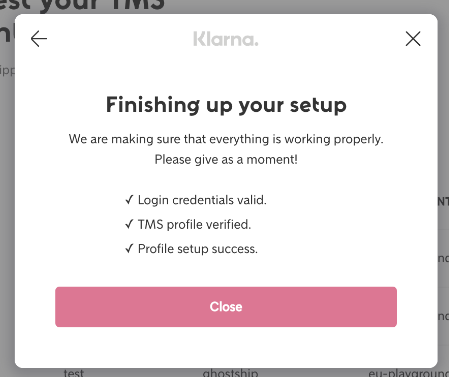Click the 'ghostship' cell in the background table

pyautogui.click(x=230, y=373)
